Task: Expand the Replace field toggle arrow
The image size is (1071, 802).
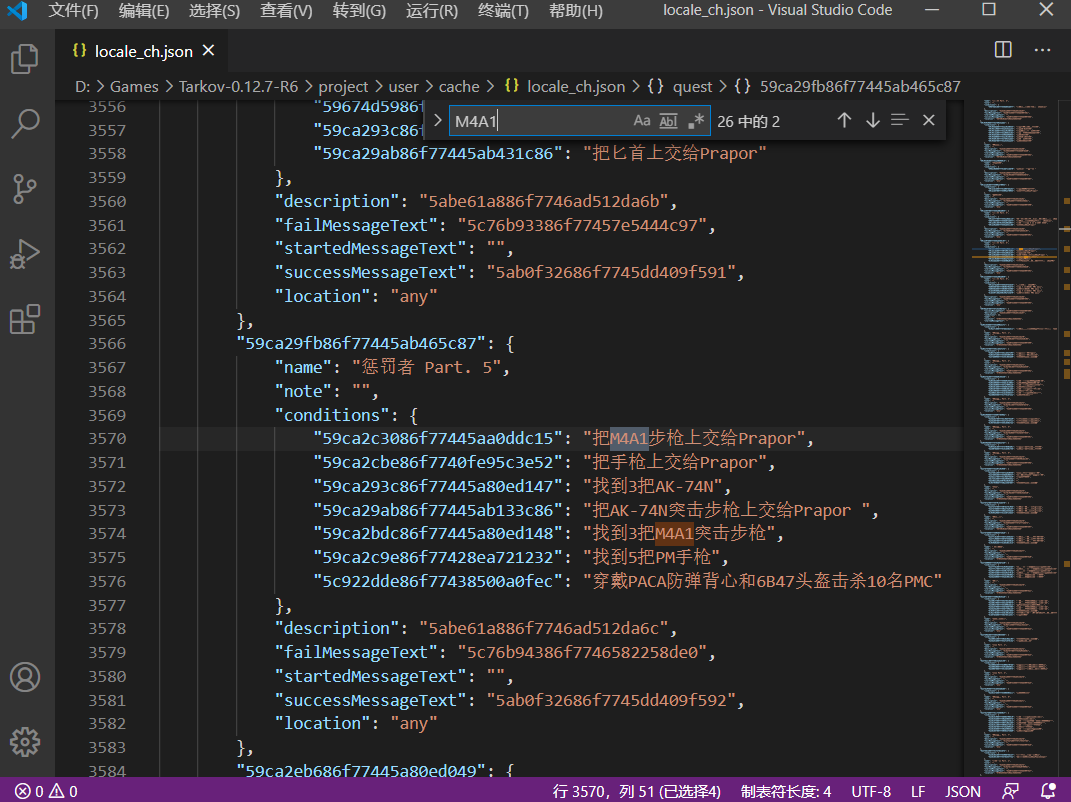Action: click(x=438, y=120)
